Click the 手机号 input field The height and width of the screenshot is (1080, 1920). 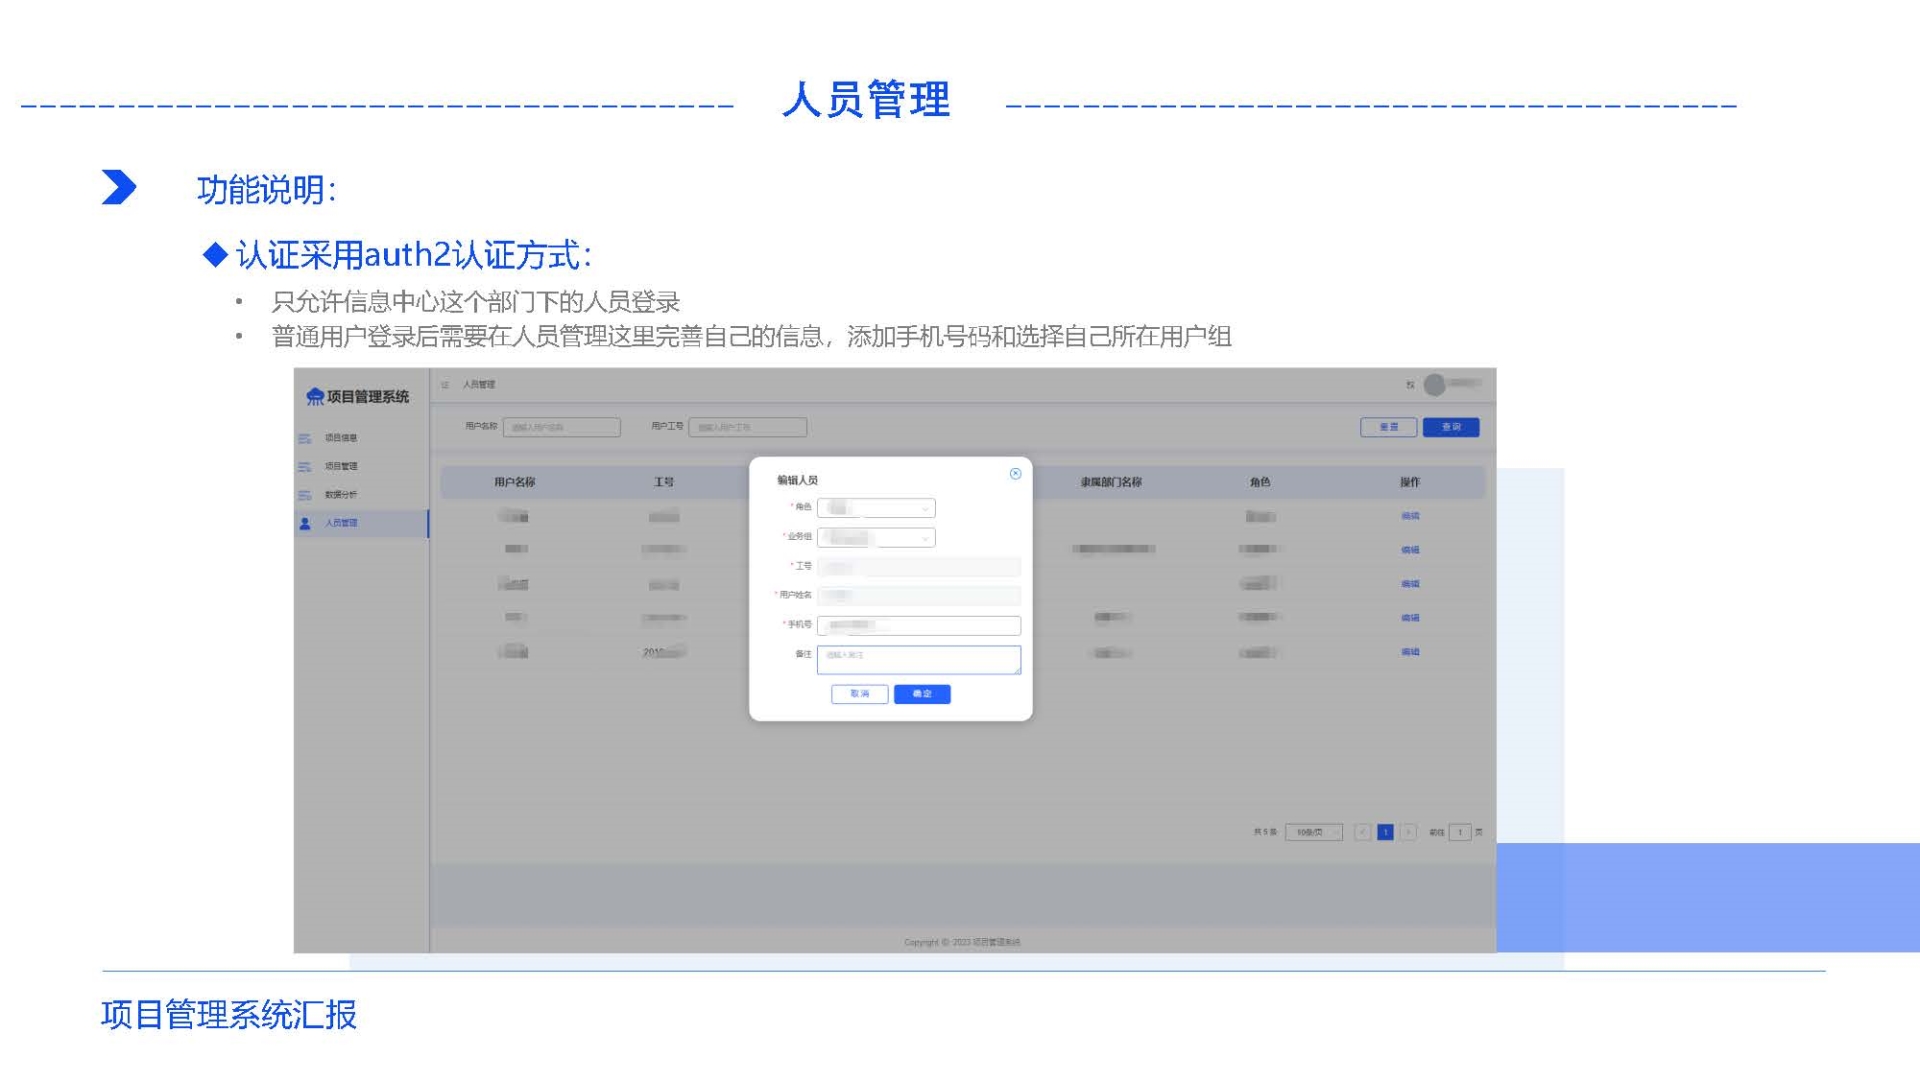point(918,626)
